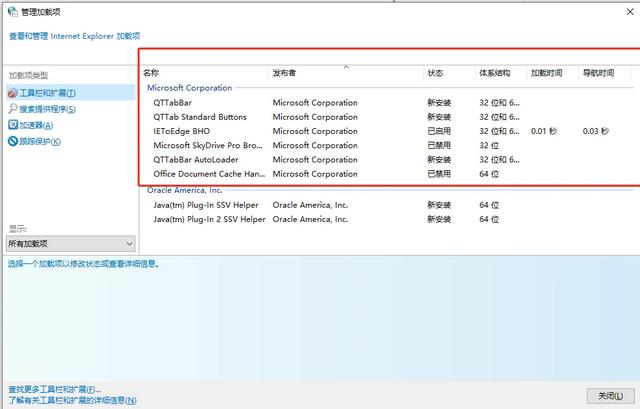Select Toolbars and Extensions icon in sidebar
Screen dimensions: 640x409
point(13,93)
